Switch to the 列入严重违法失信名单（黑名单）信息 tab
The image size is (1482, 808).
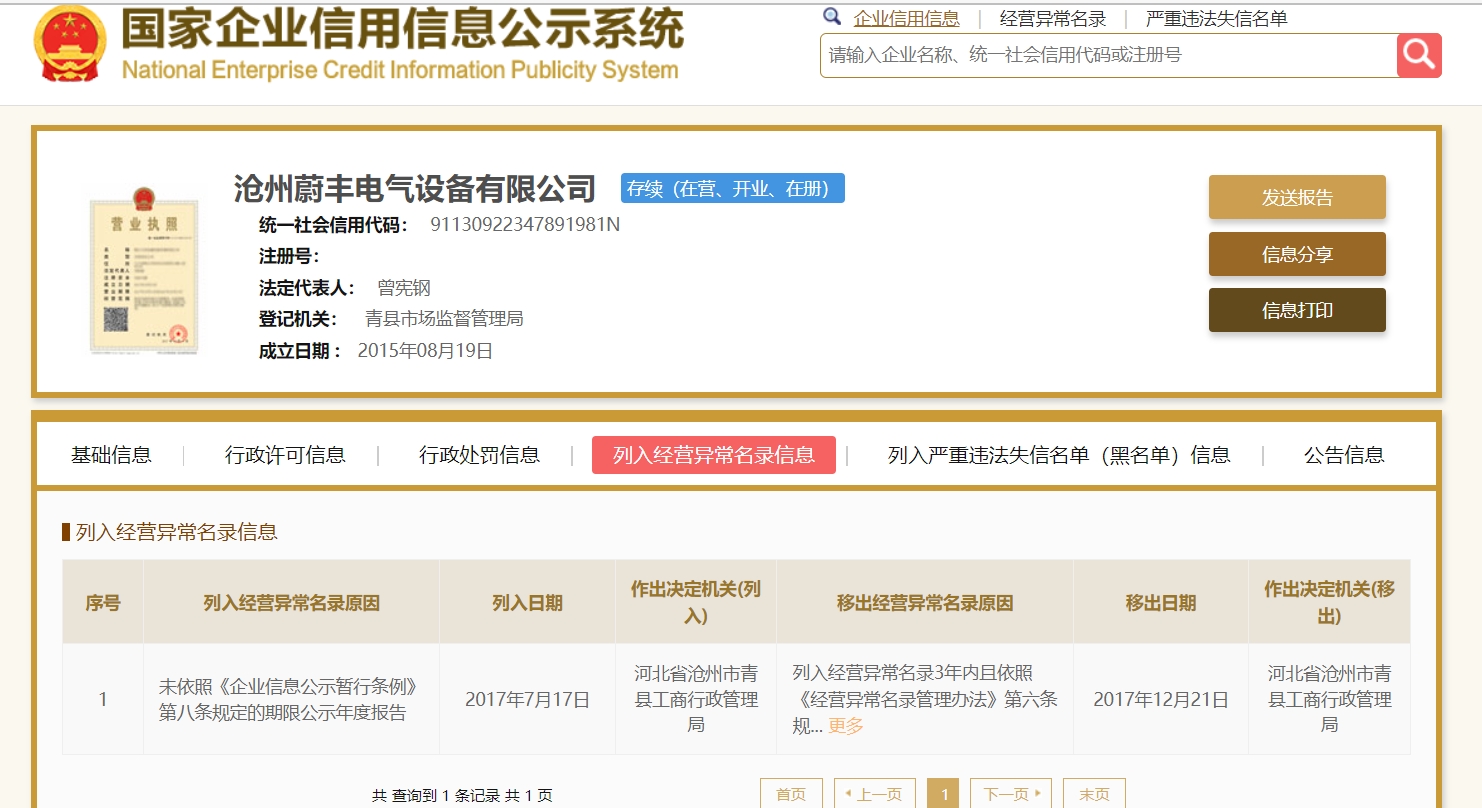[x=1059, y=455]
